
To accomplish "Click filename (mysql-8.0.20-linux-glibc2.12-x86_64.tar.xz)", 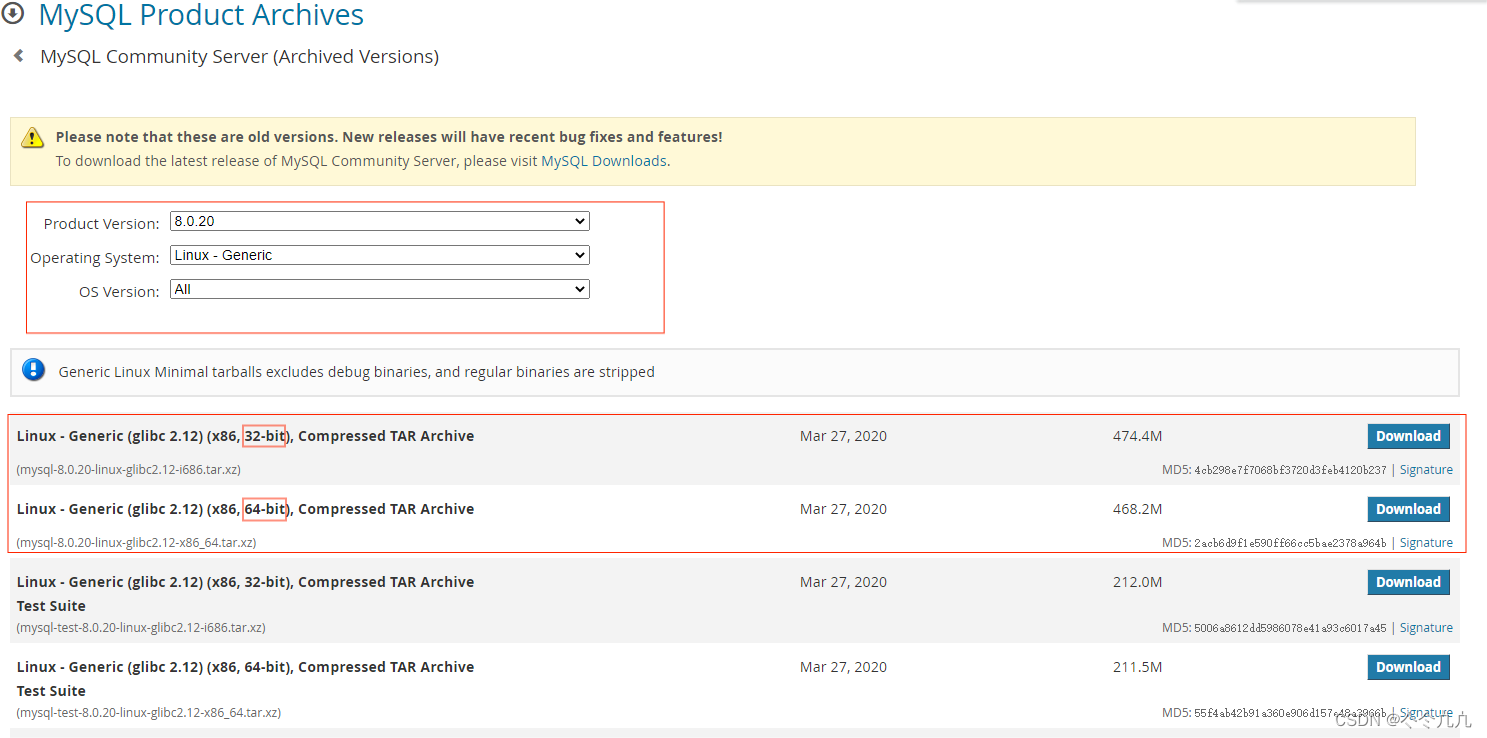I will [x=136, y=542].
